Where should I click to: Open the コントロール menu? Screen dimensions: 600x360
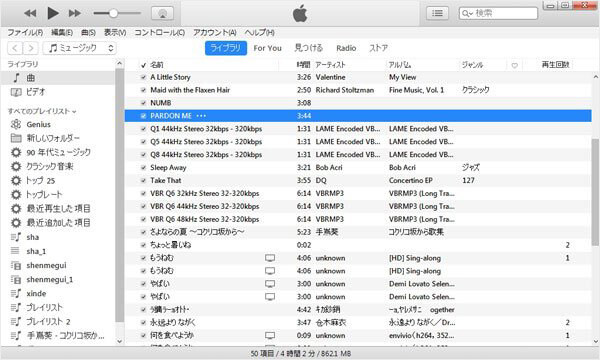point(159,33)
